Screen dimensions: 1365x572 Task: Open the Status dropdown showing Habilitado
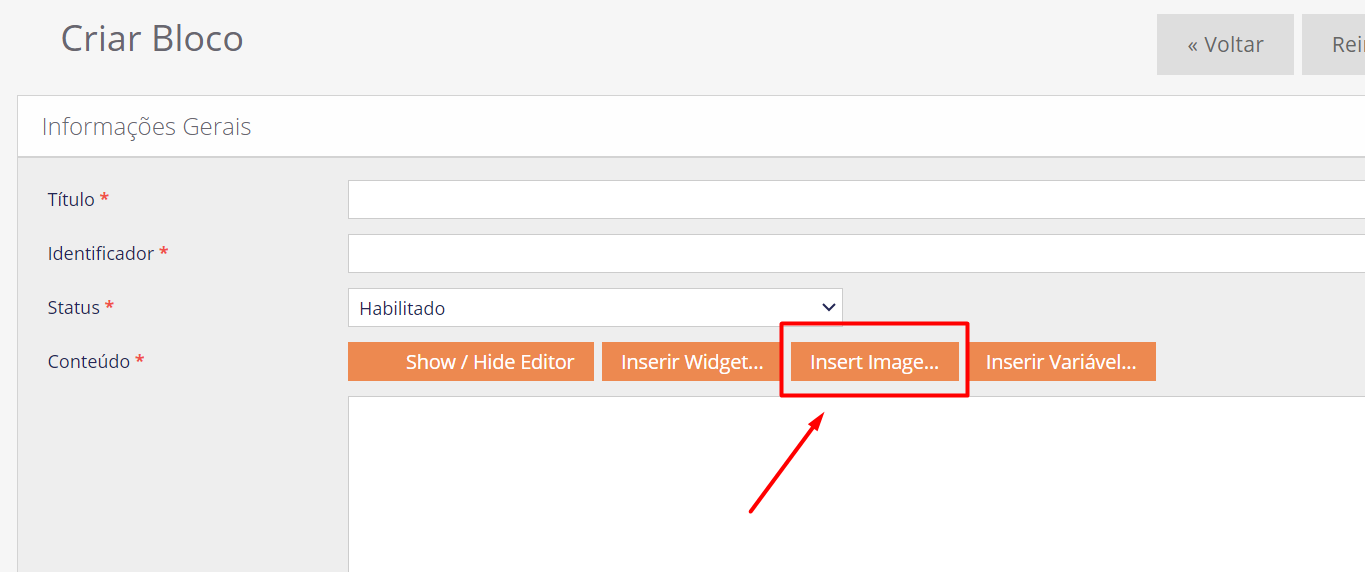click(595, 308)
